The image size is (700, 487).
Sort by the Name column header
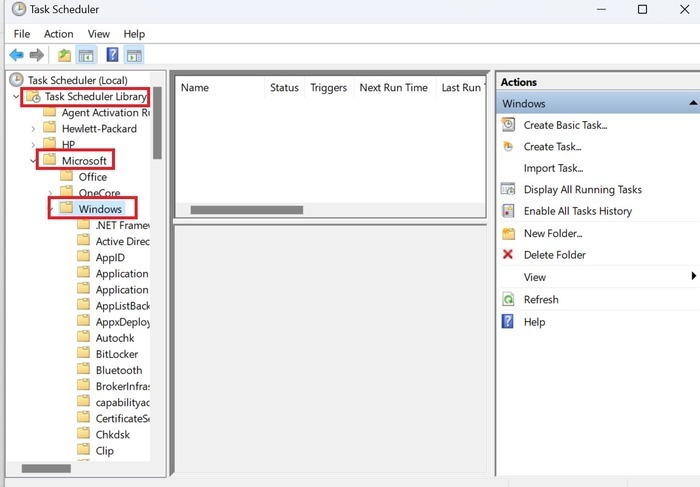(x=220, y=87)
